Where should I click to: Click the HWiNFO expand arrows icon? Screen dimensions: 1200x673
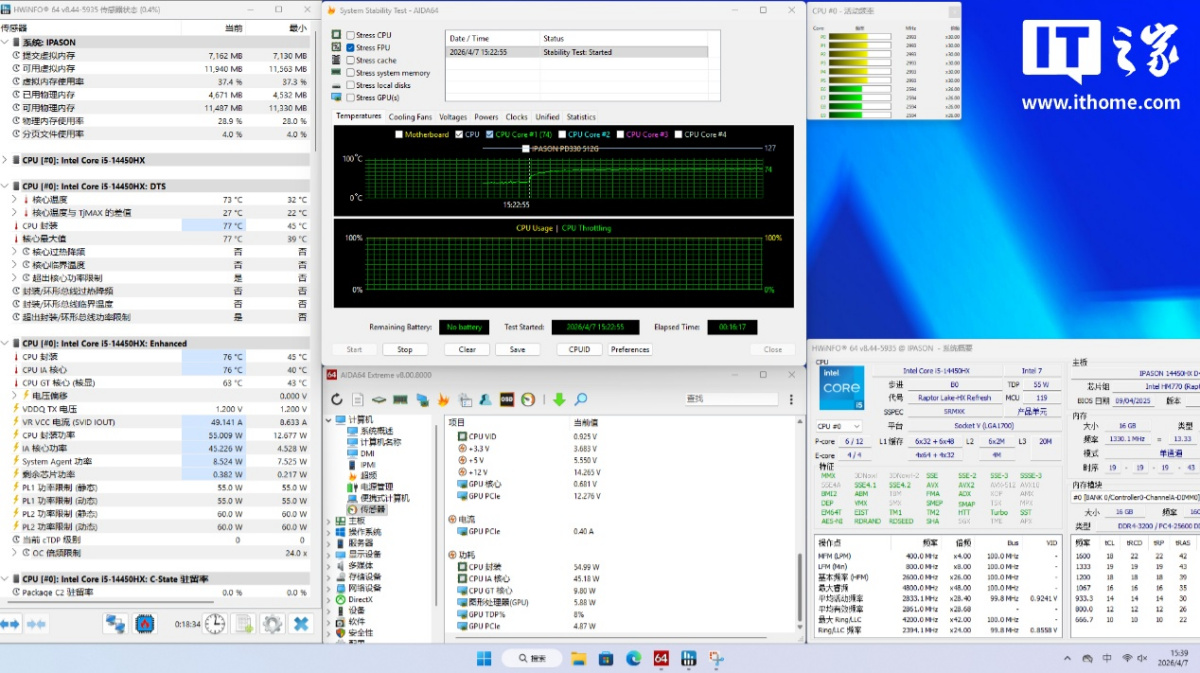10,624
